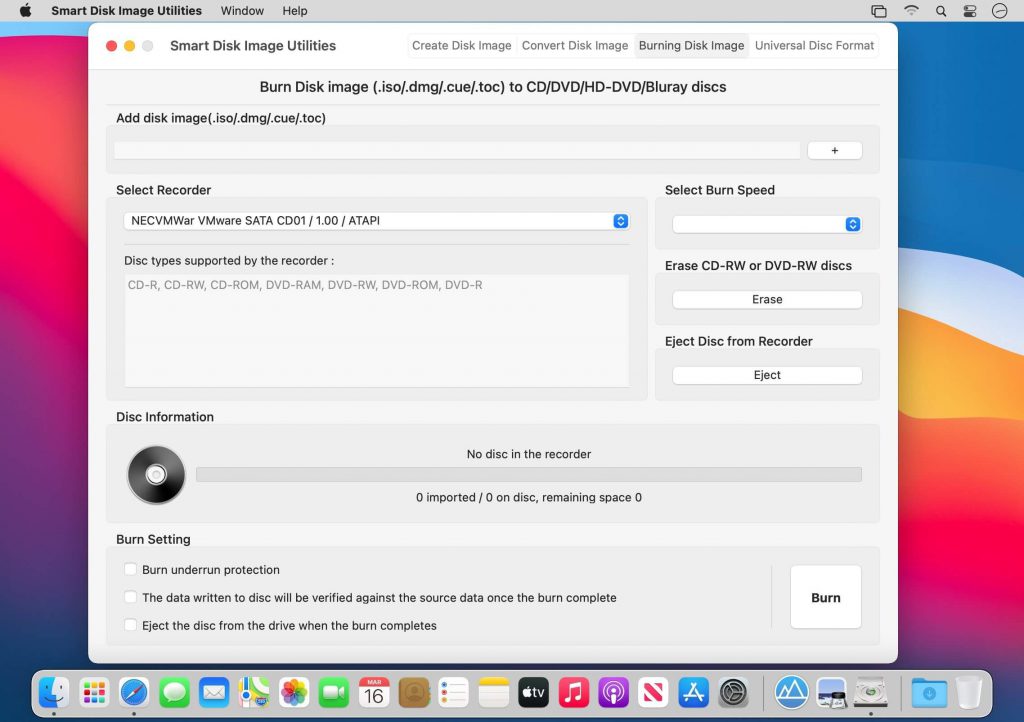
Task: Open Safari from the Dock
Action: (134, 692)
